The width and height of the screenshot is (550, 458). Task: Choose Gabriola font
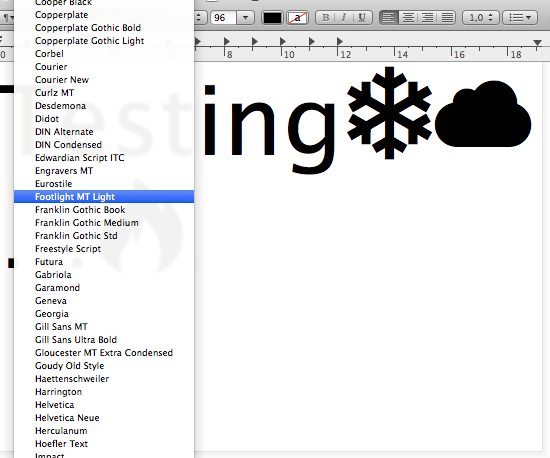coord(104,274)
